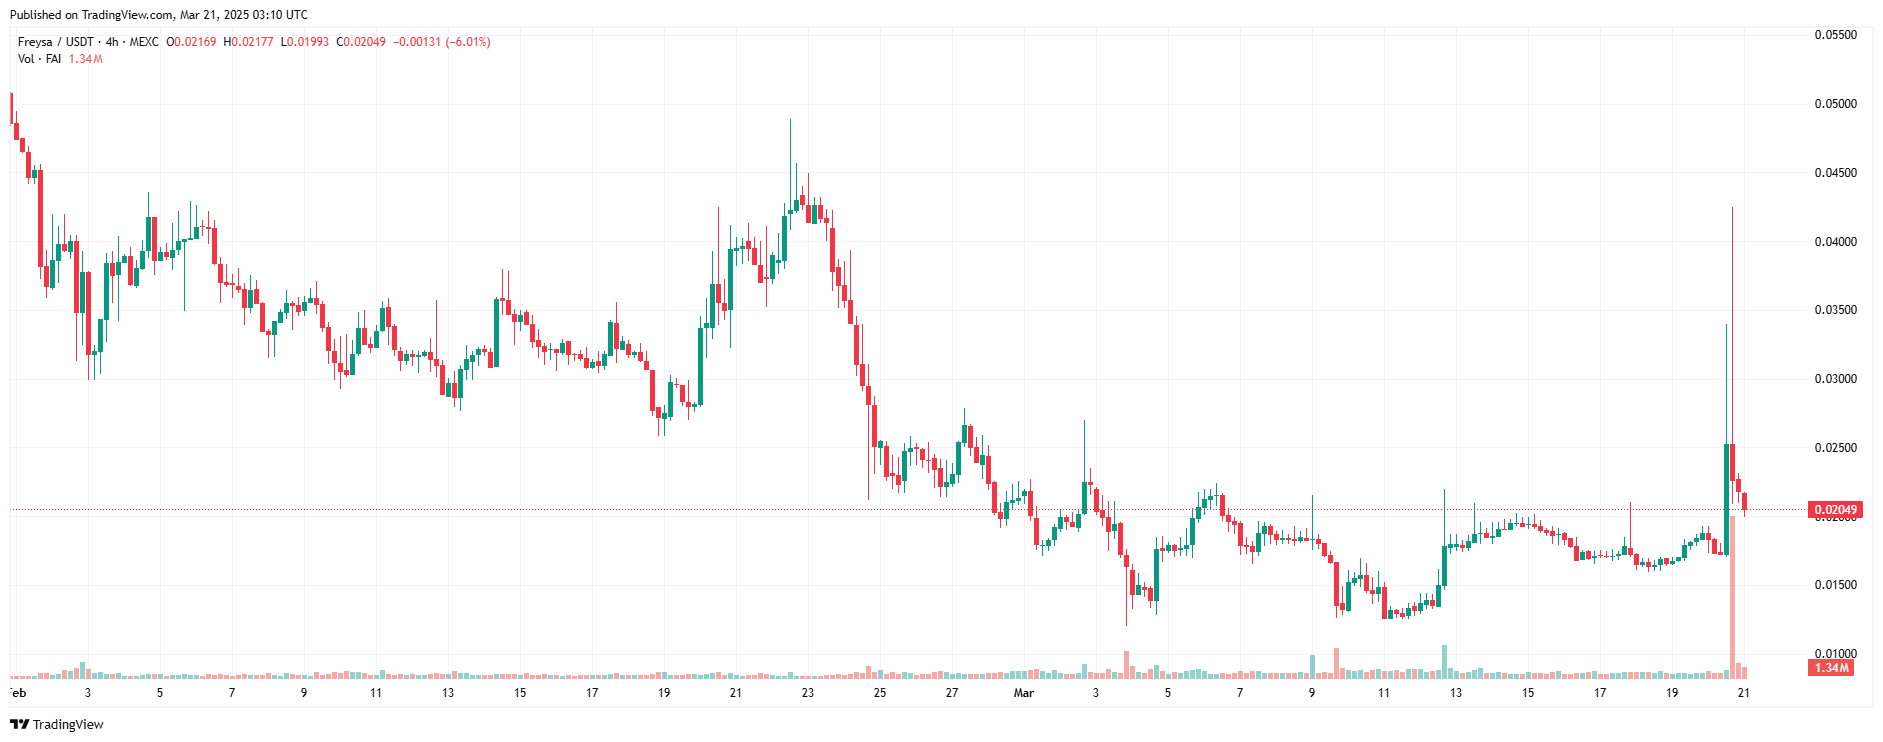This screenshot has height=742, width=1883.
Task: Click the 0.05000 price axis label
Action: pyautogui.click(x=1835, y=104)
